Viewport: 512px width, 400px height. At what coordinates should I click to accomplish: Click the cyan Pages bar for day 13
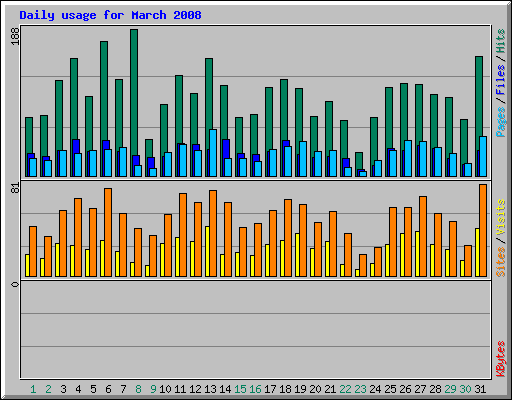[213, 153]
